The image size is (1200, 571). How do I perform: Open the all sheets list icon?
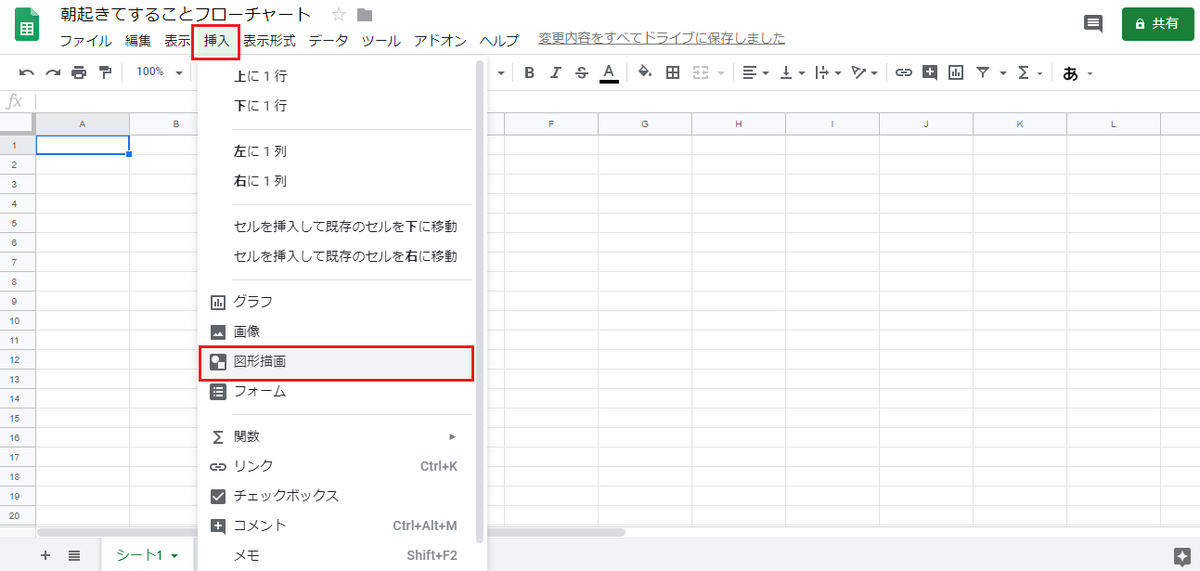[74, 555]
